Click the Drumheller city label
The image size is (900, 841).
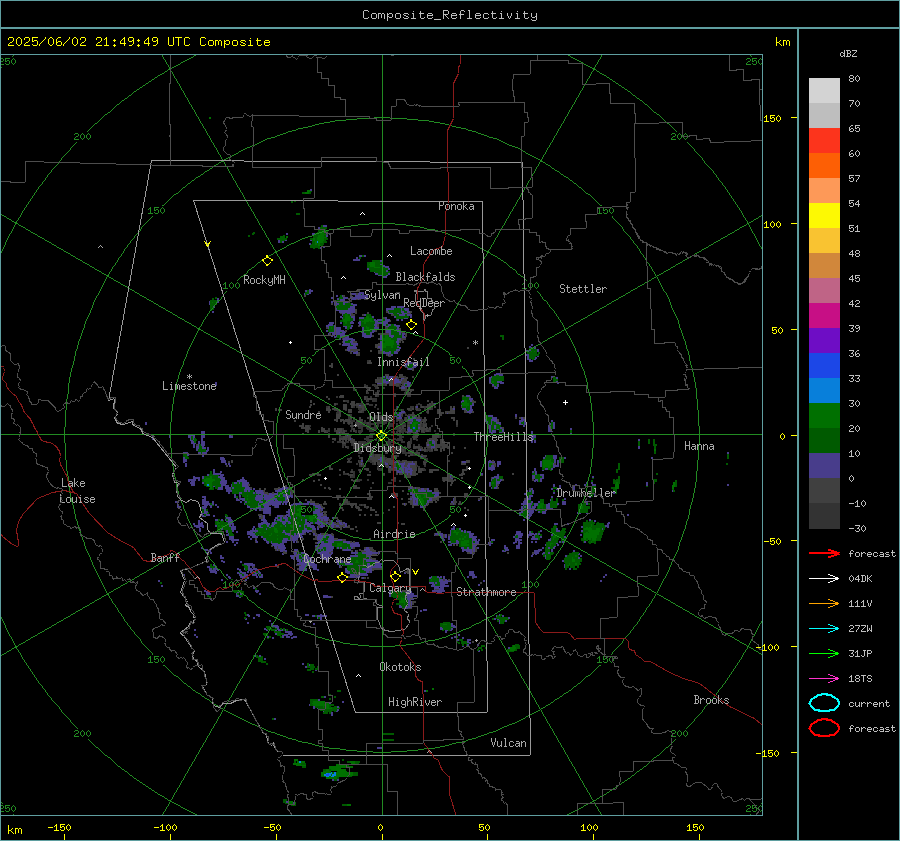586,493
